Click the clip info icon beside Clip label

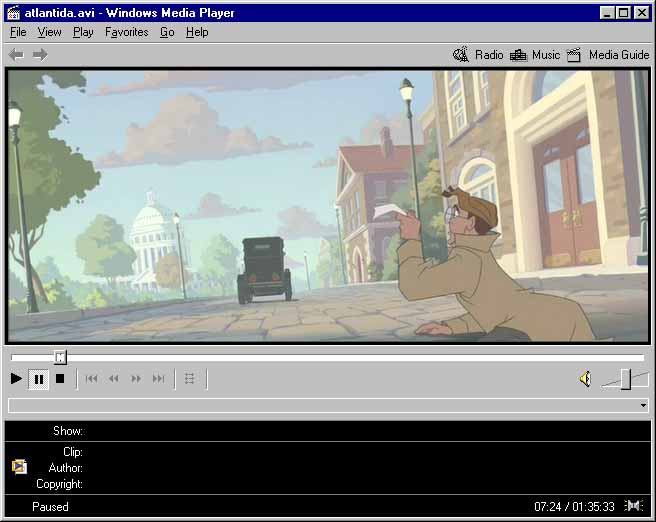click(19, 467)
